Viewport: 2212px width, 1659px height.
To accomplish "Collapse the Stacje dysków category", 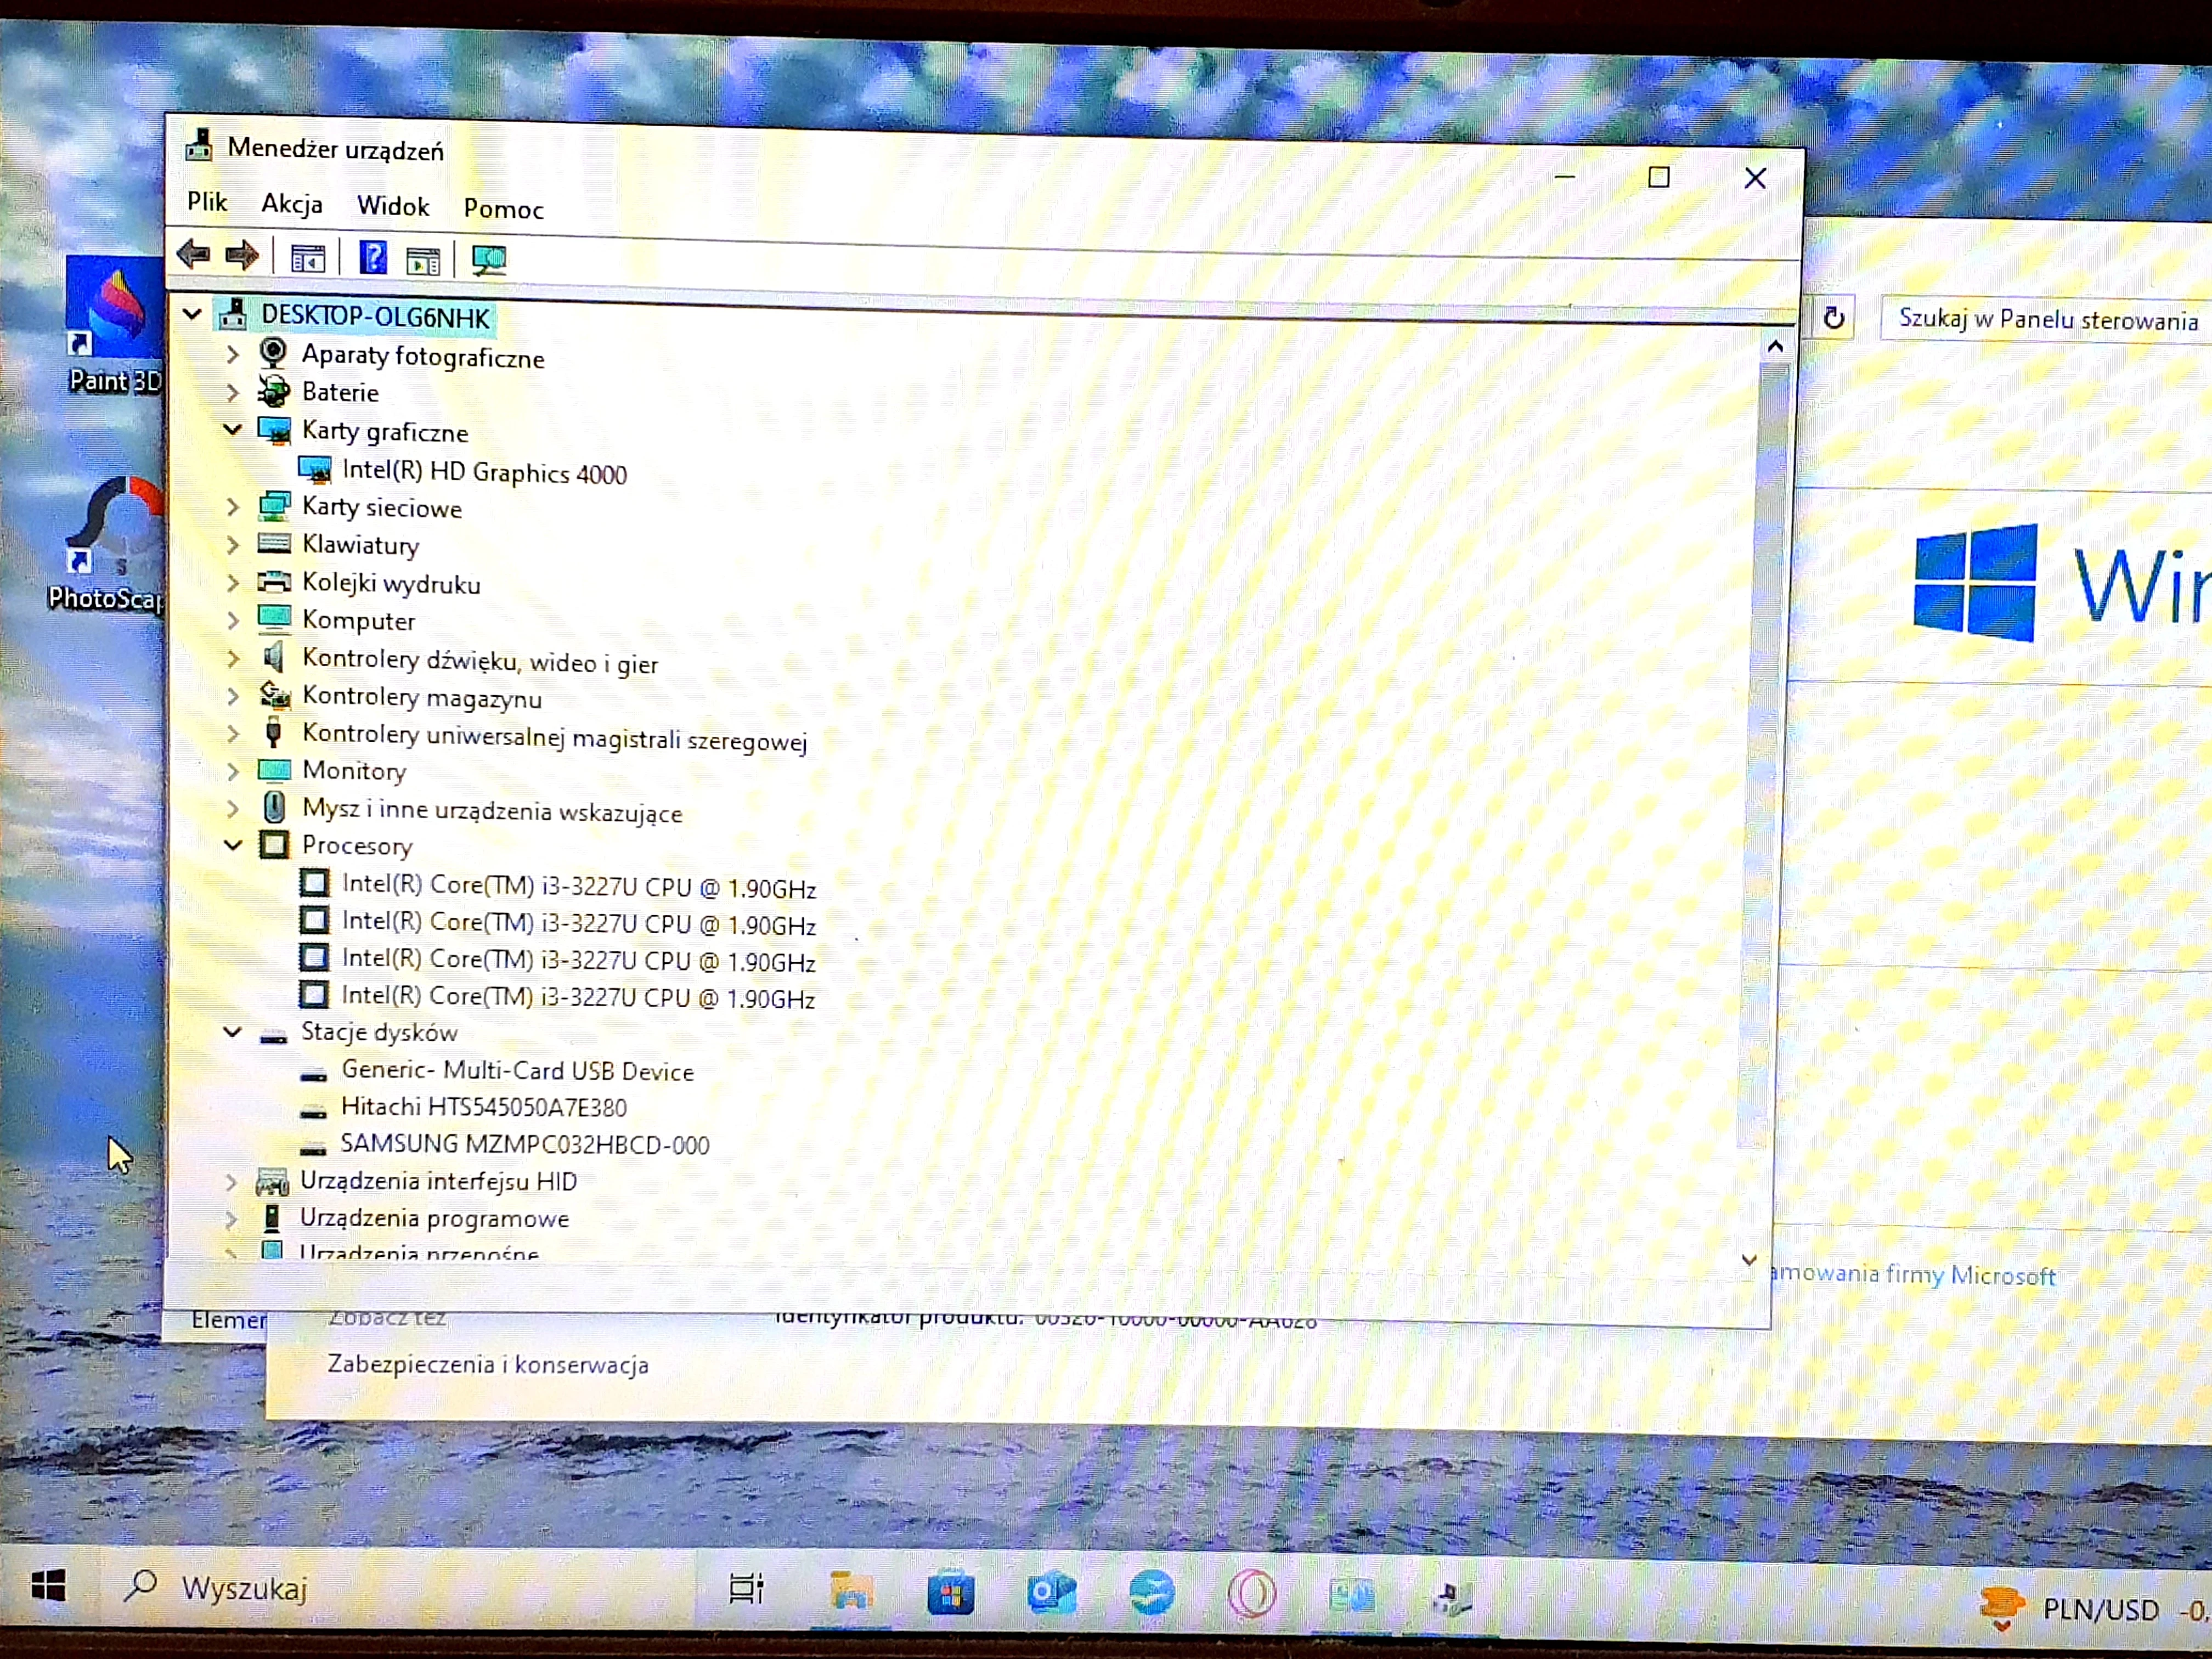I will tap(232, 1032).
